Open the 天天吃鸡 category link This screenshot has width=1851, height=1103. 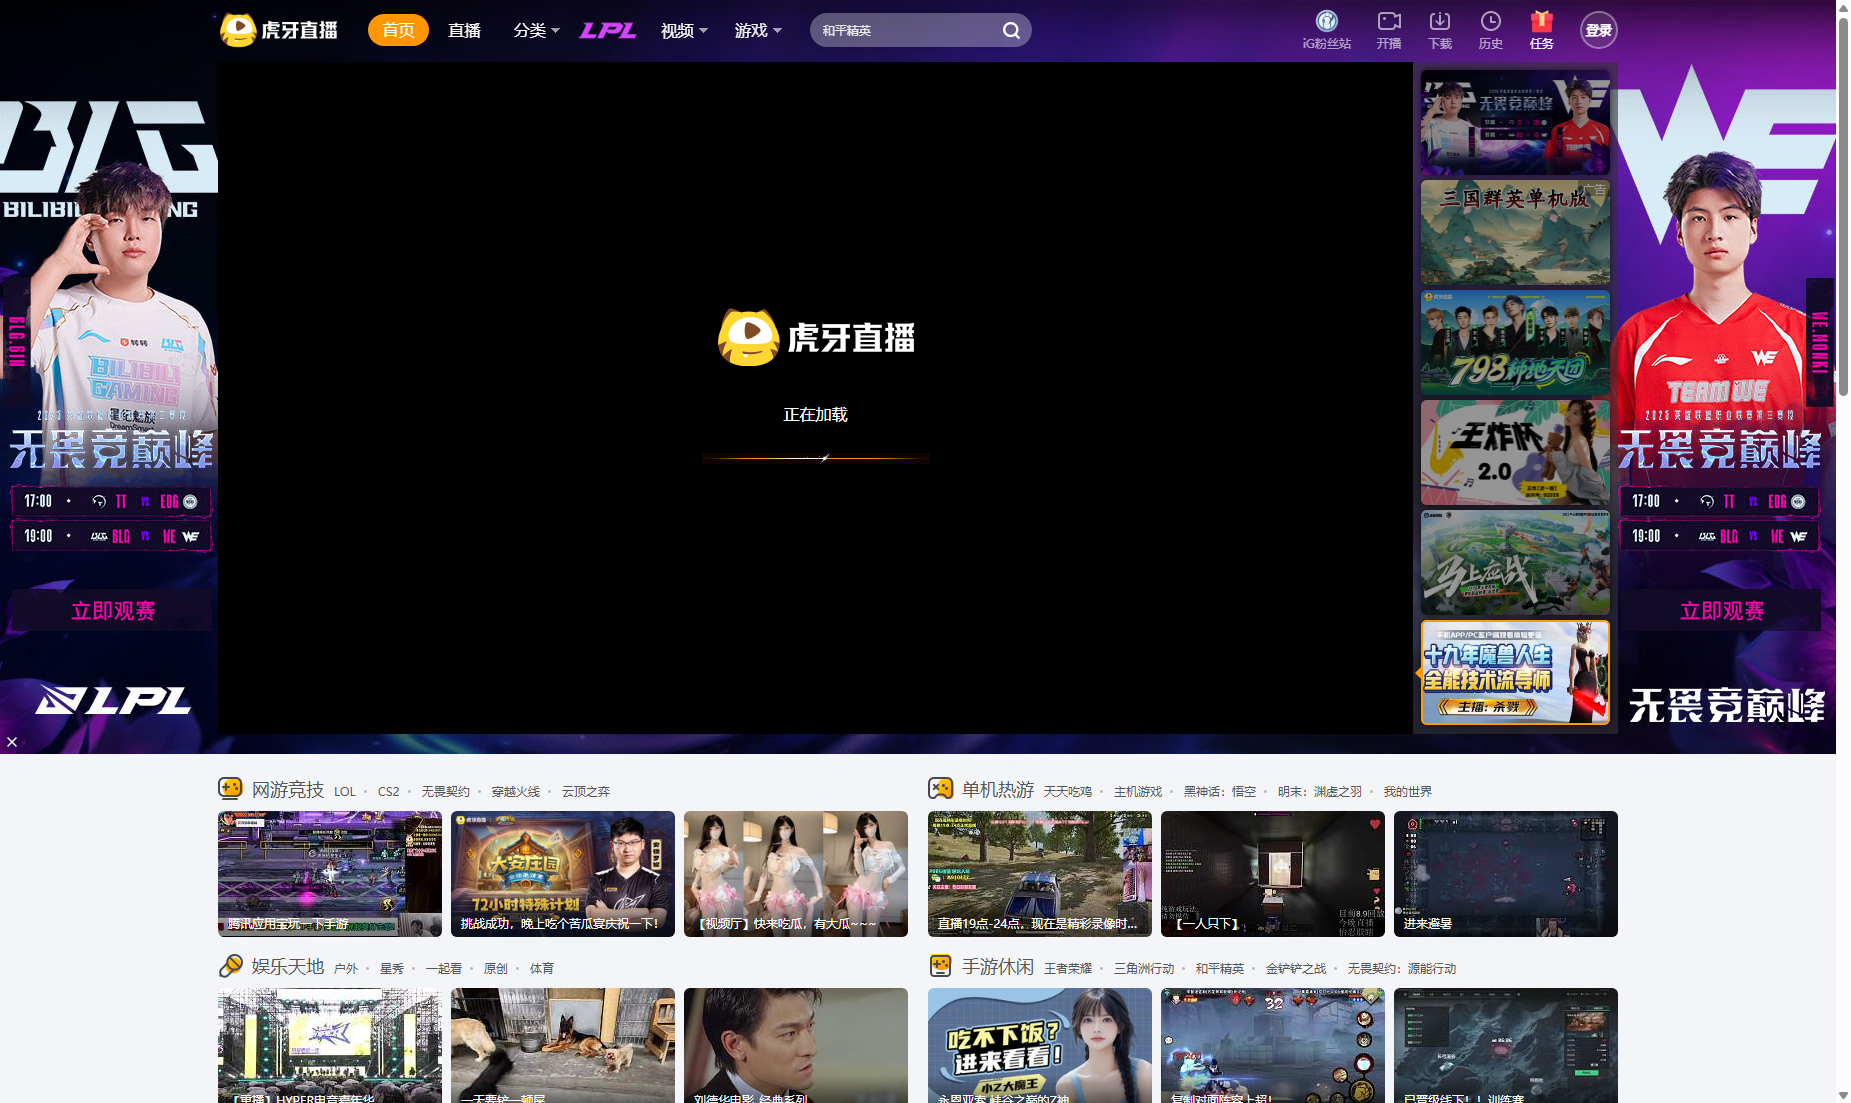pyautogui.click(x=1067, y=791)
